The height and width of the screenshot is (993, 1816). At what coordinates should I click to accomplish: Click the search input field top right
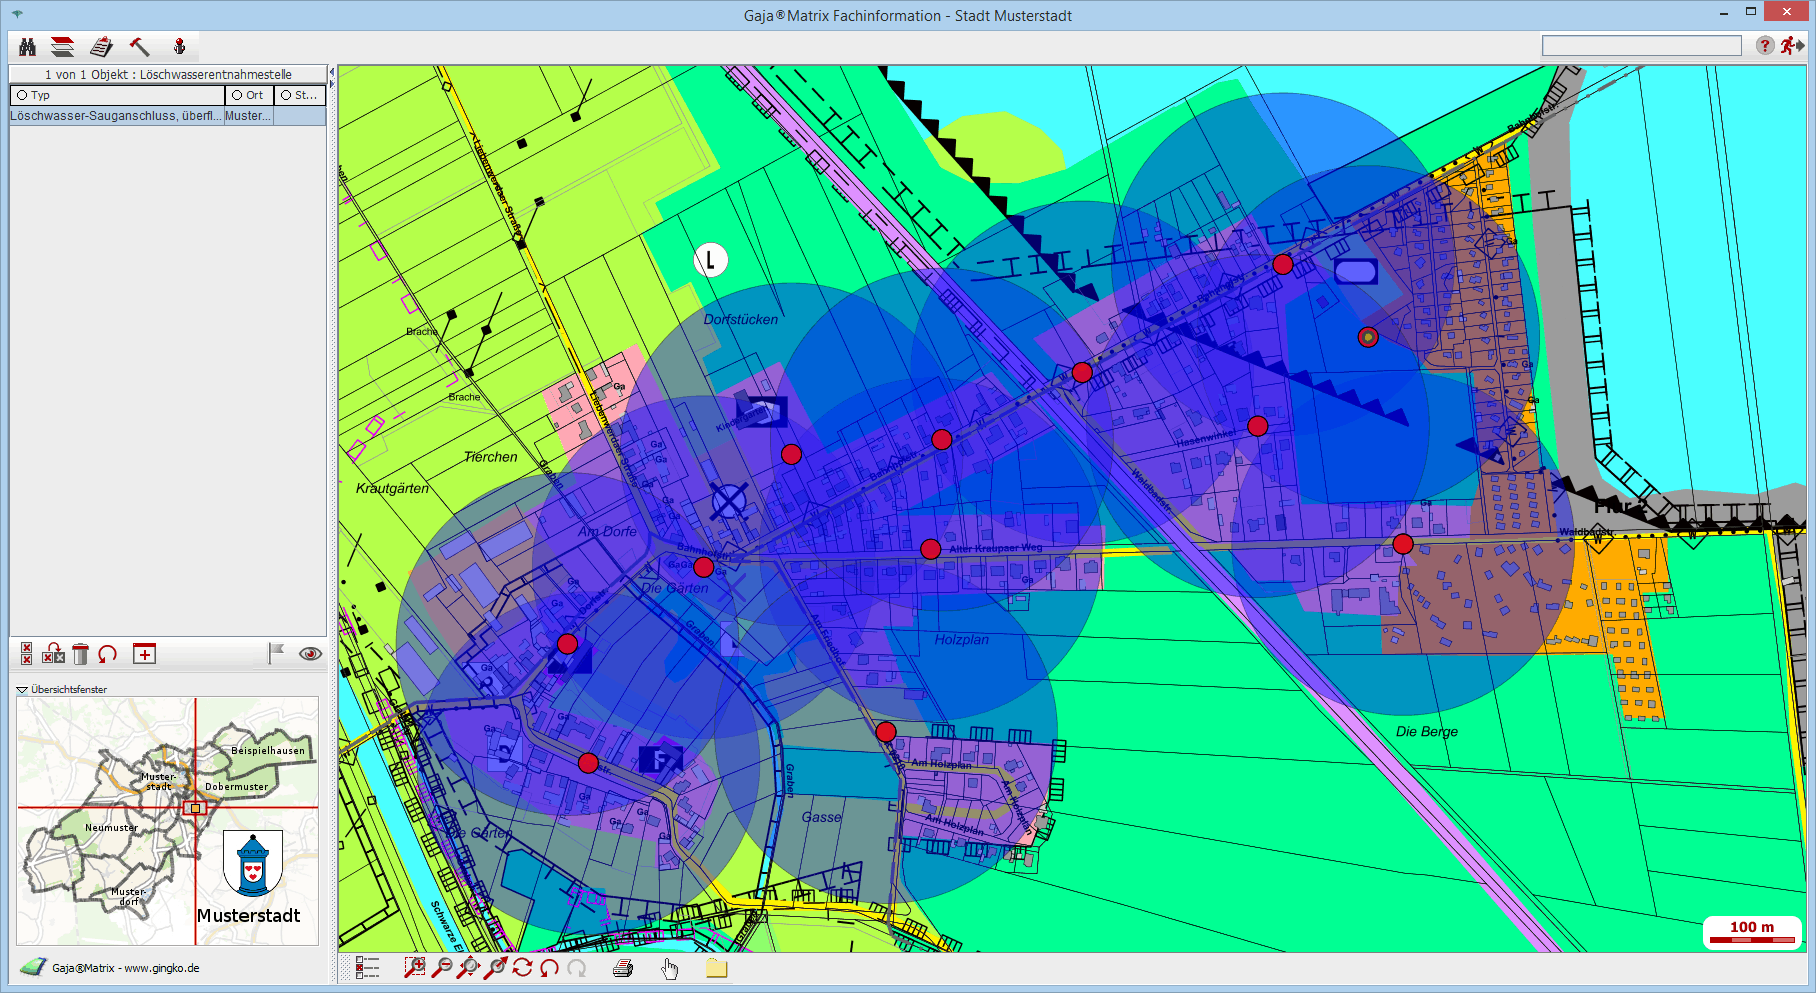click(1641, 46)
